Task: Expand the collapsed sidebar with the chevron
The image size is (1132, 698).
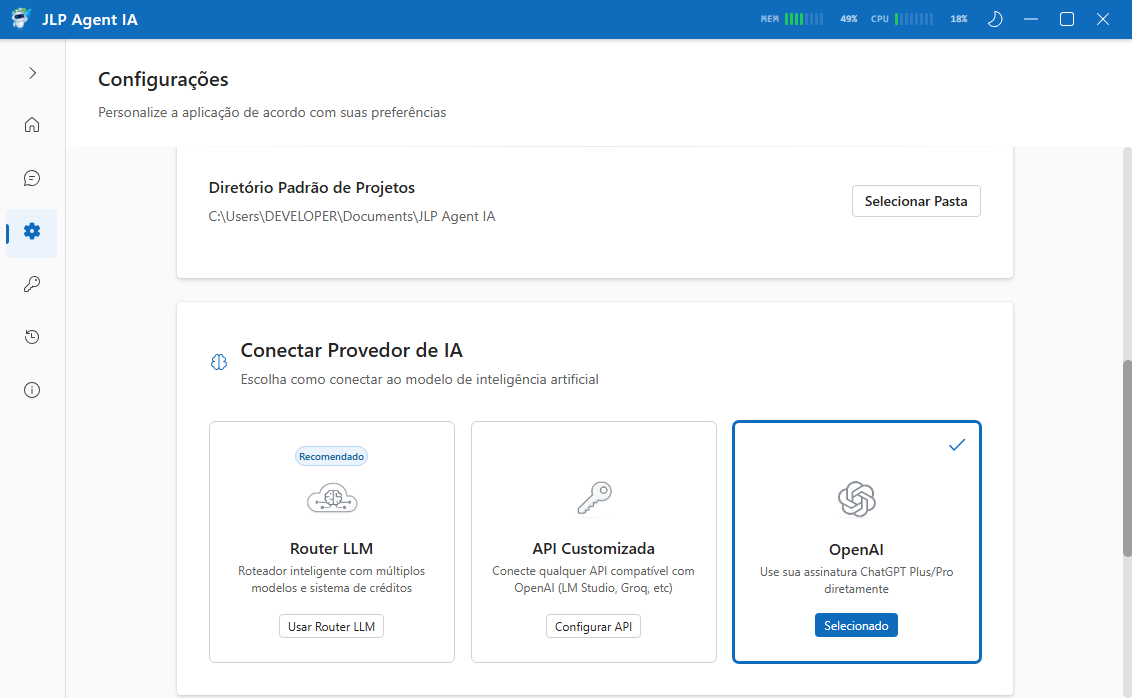Action: (x=31, y=72)
